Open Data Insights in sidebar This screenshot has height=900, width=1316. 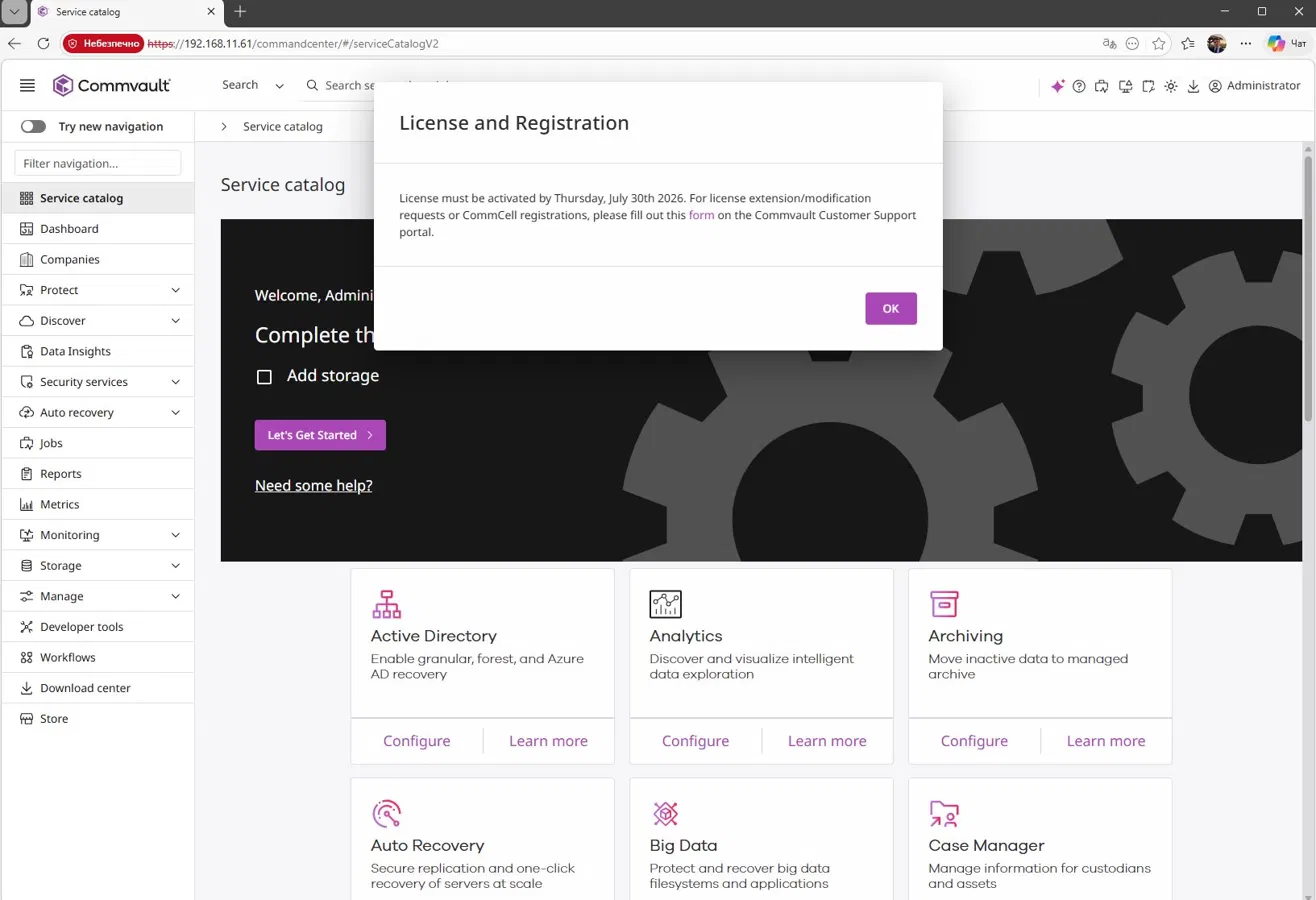[98, 352]
